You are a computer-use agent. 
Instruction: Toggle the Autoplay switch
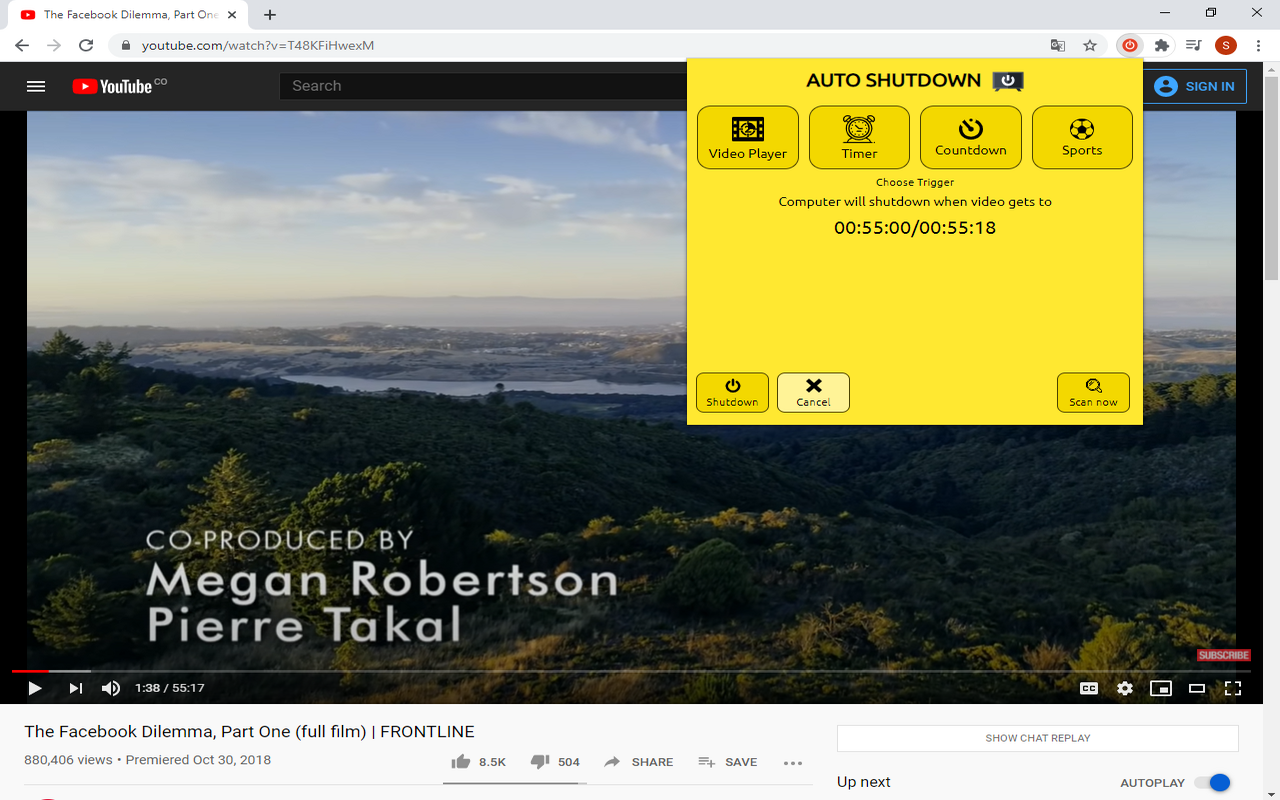coord(1213,783)
